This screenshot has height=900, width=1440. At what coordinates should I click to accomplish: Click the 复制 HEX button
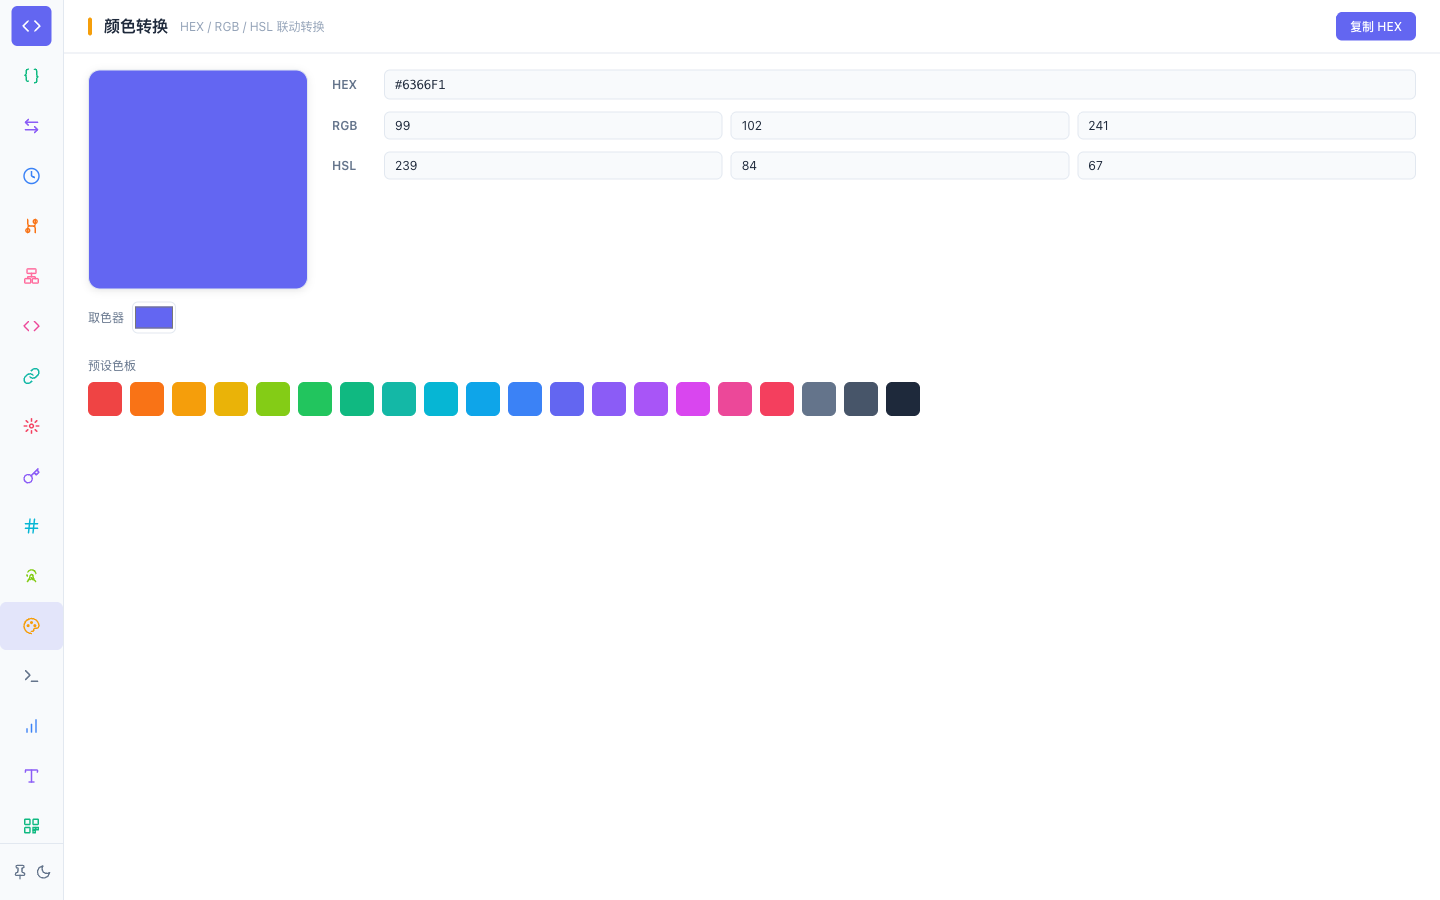1375,26
